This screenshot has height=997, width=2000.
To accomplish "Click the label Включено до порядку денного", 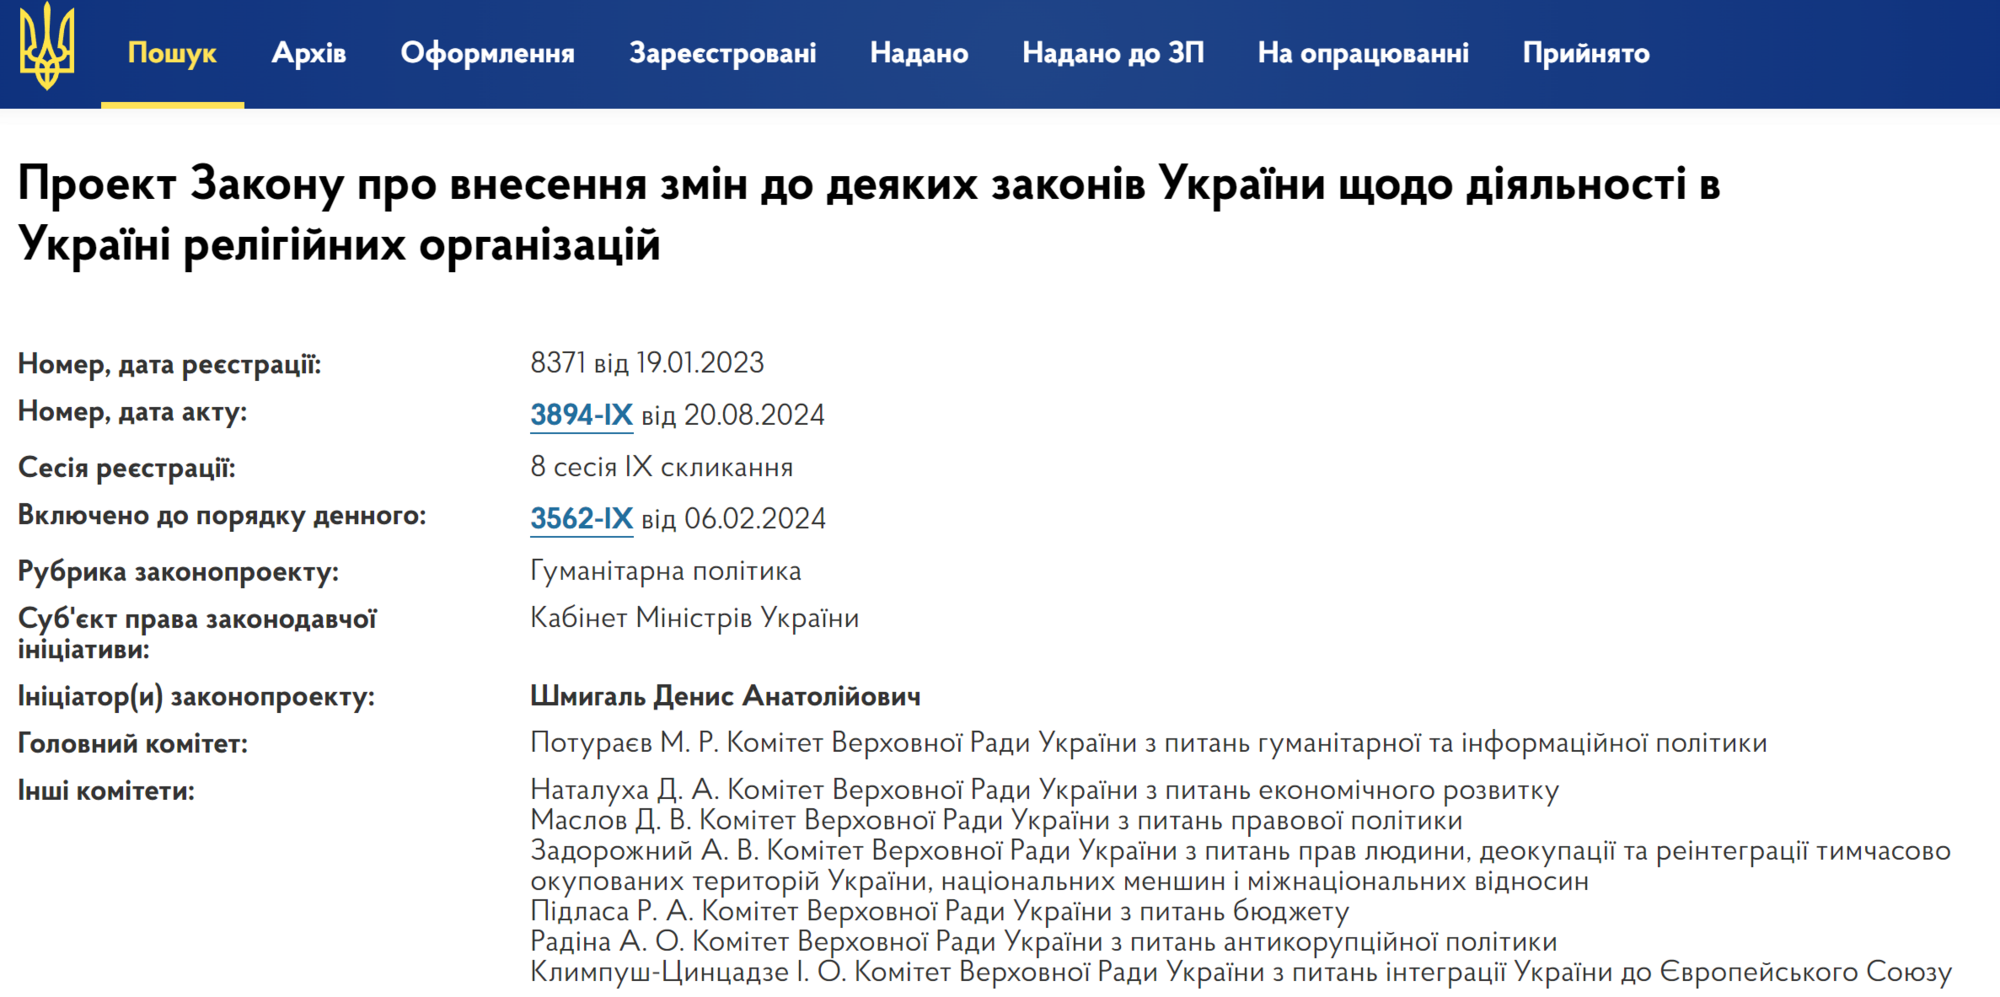I will point(222,516).
